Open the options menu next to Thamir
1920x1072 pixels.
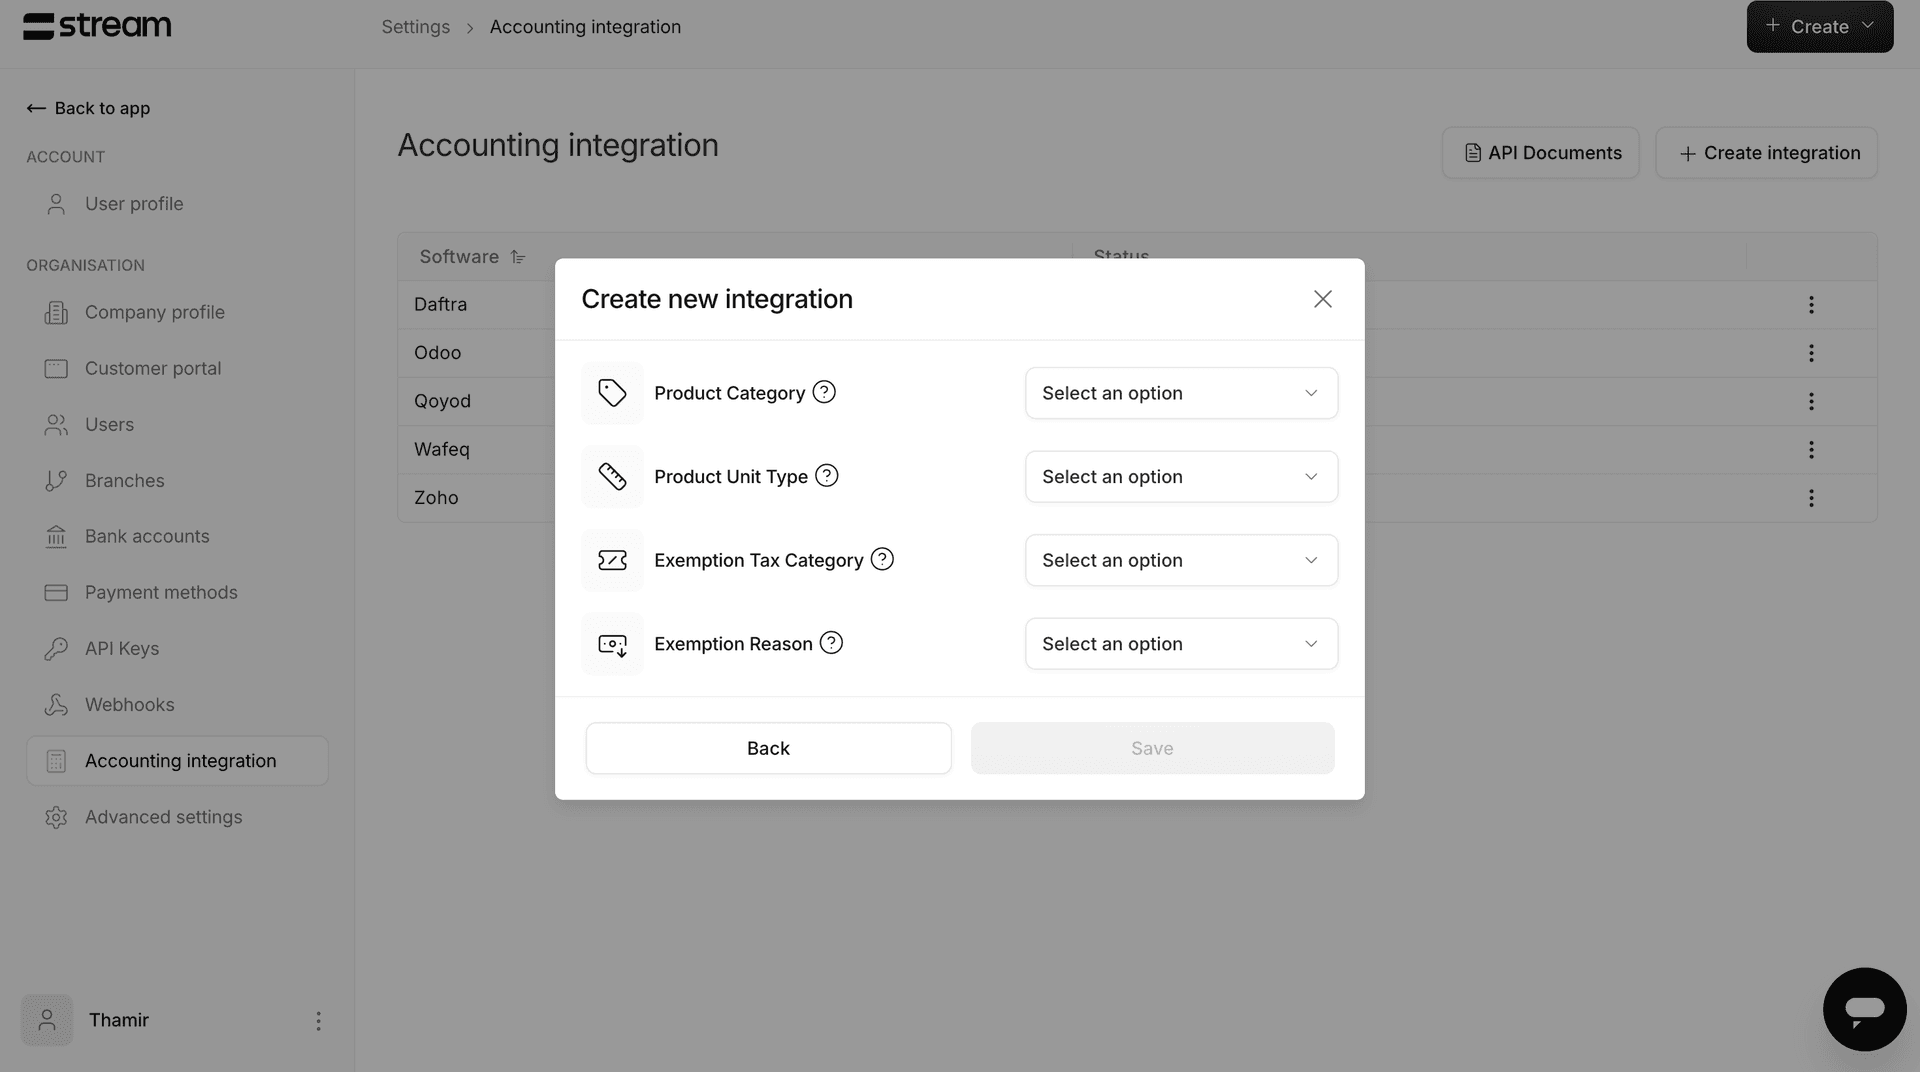(318, 1021)
